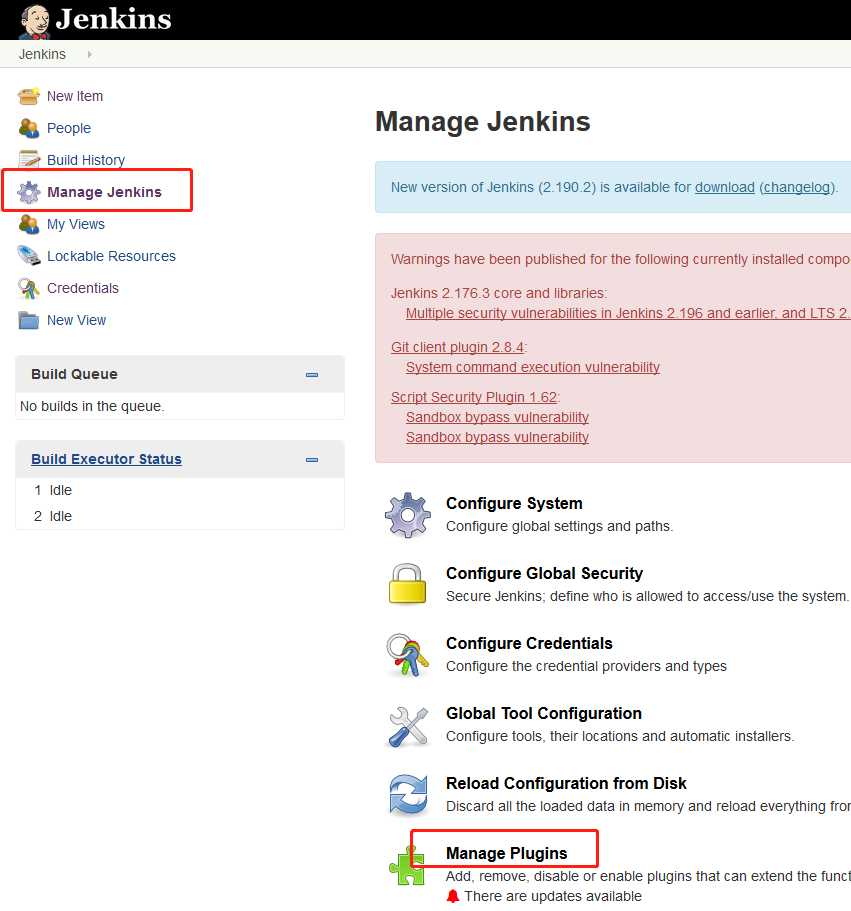Create a New View from sidebar

click(x=77, y=320)
